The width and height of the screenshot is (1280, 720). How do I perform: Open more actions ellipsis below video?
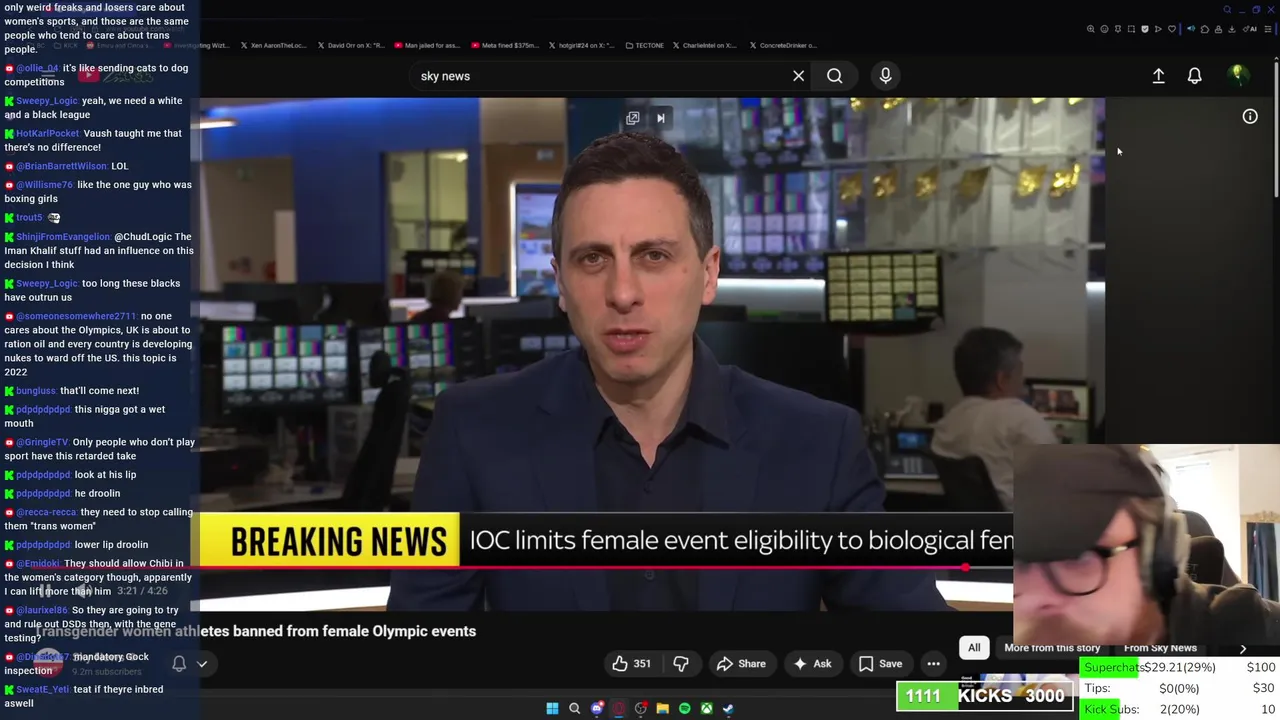pyautogui.click(x=933, y=664)
